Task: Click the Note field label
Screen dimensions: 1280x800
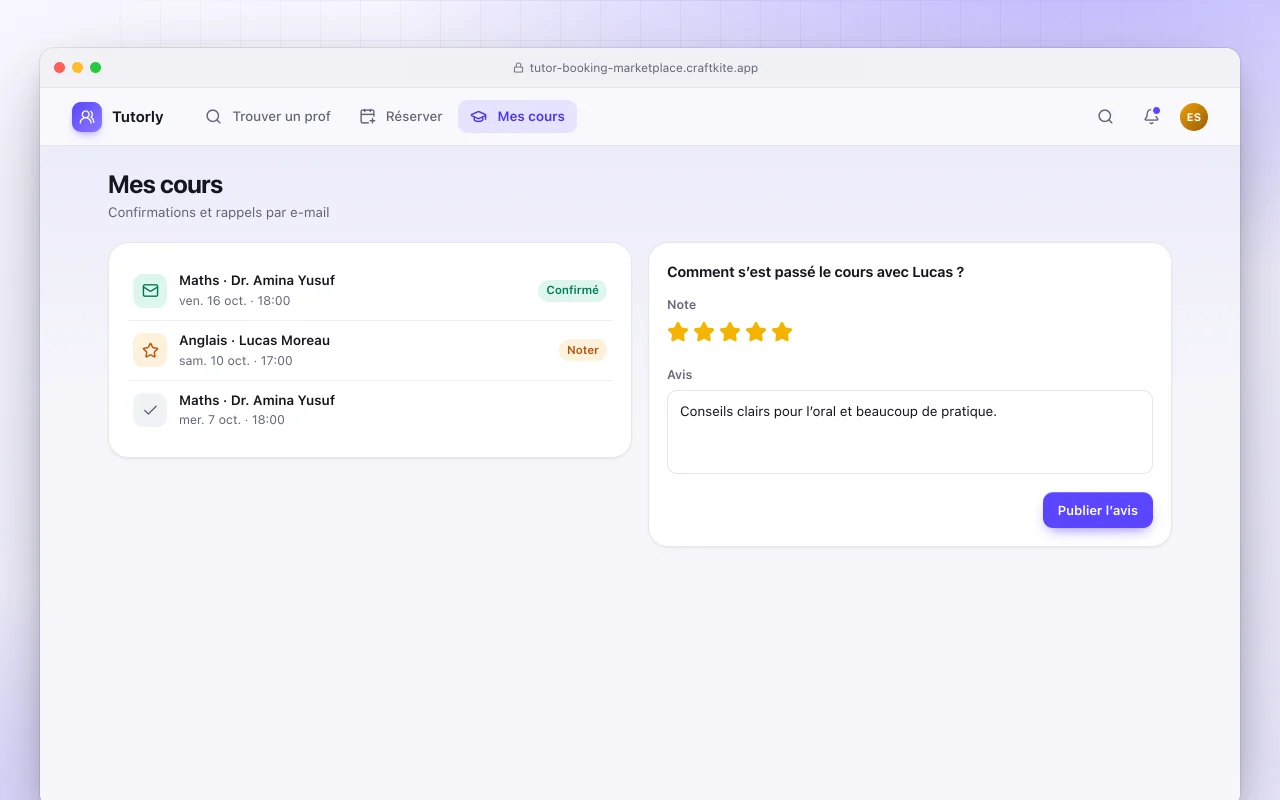Action: (682, 305)
